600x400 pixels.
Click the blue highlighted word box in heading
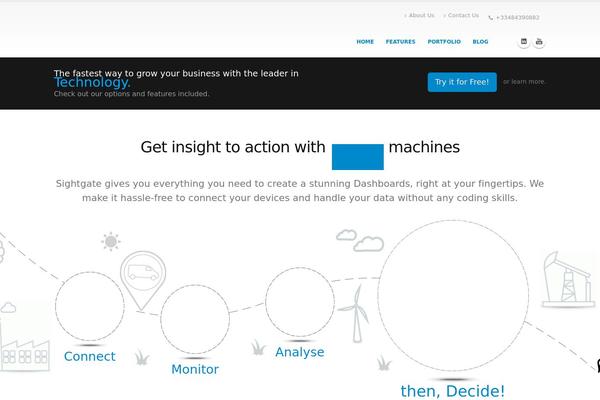click(358, 157)
